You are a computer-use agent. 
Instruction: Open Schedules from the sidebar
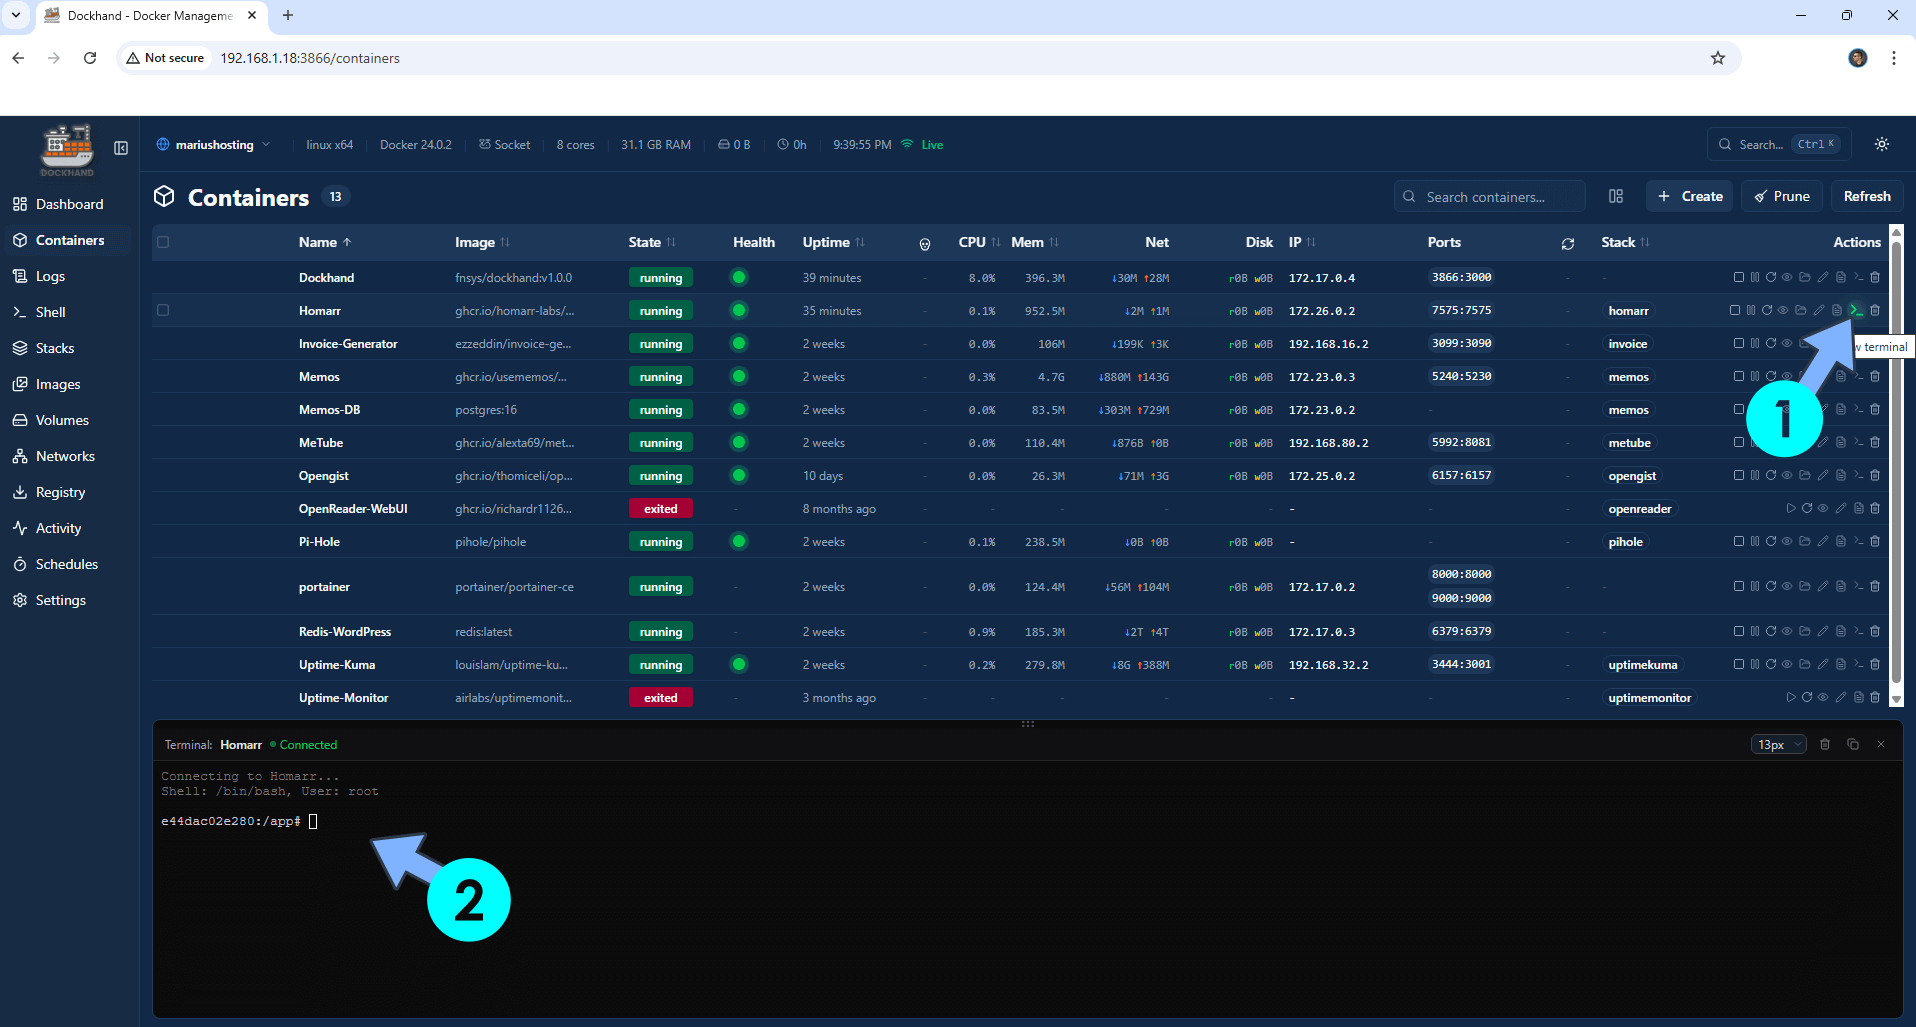click(x=66, y=563)
